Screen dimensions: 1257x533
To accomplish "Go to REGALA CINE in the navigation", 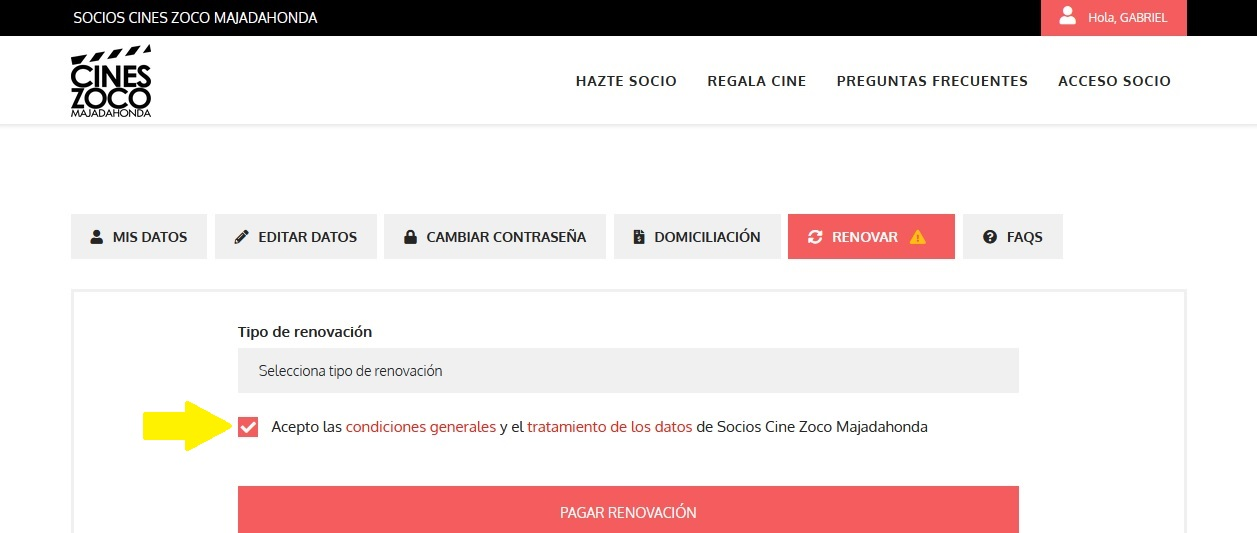I will [x=756, y=81].
